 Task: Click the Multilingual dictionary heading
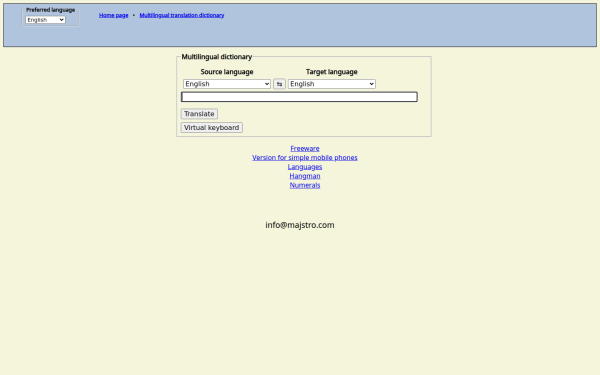pos(217,57)
